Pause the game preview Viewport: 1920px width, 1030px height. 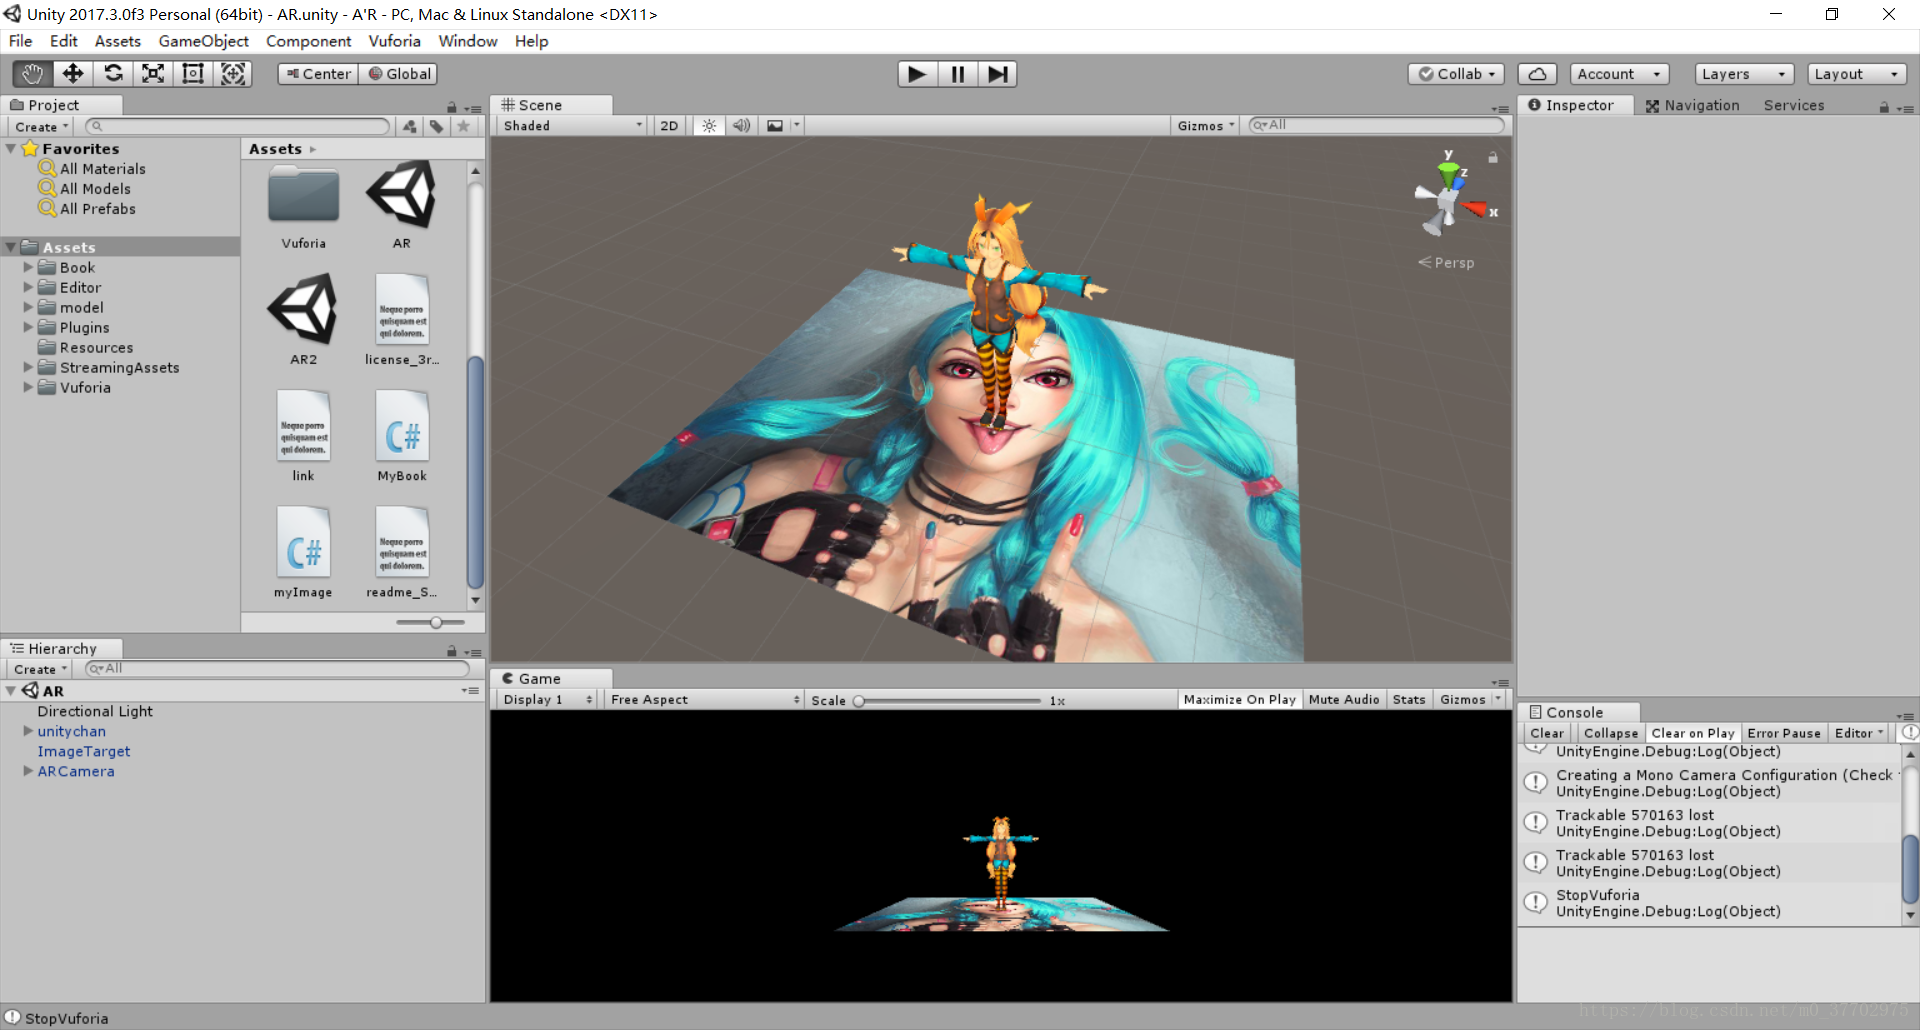click(x=957, y=74)
